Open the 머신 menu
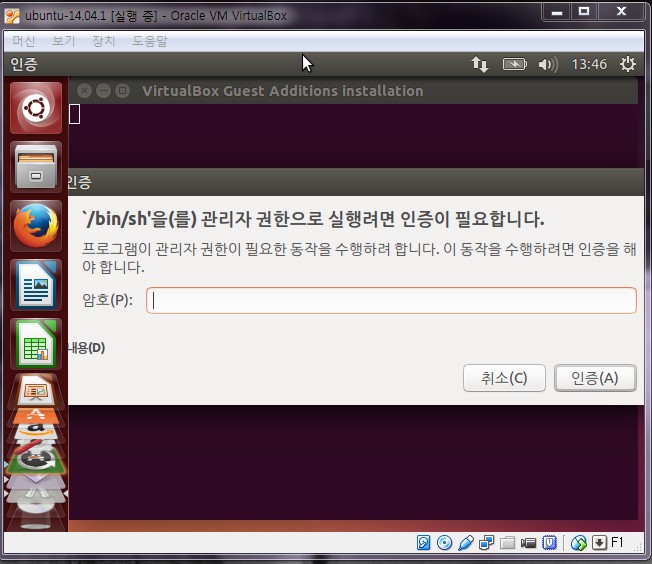The image size is (652, 564). [23, 41]
